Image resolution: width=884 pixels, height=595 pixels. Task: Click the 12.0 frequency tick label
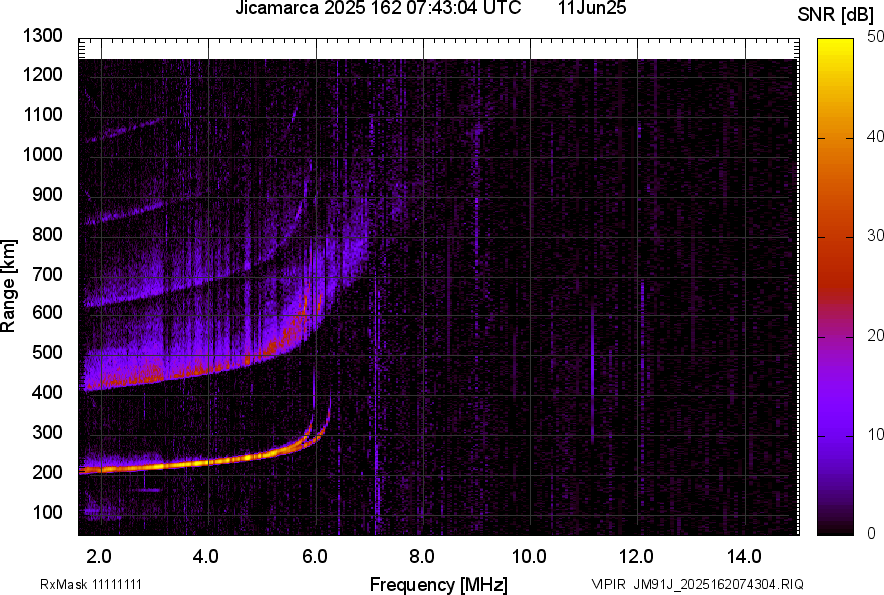636,557
